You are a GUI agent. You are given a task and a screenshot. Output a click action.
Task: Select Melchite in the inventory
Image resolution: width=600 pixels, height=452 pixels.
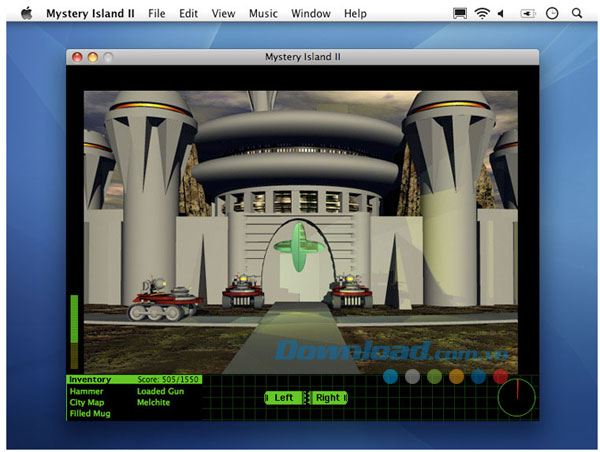click(153, 402)
